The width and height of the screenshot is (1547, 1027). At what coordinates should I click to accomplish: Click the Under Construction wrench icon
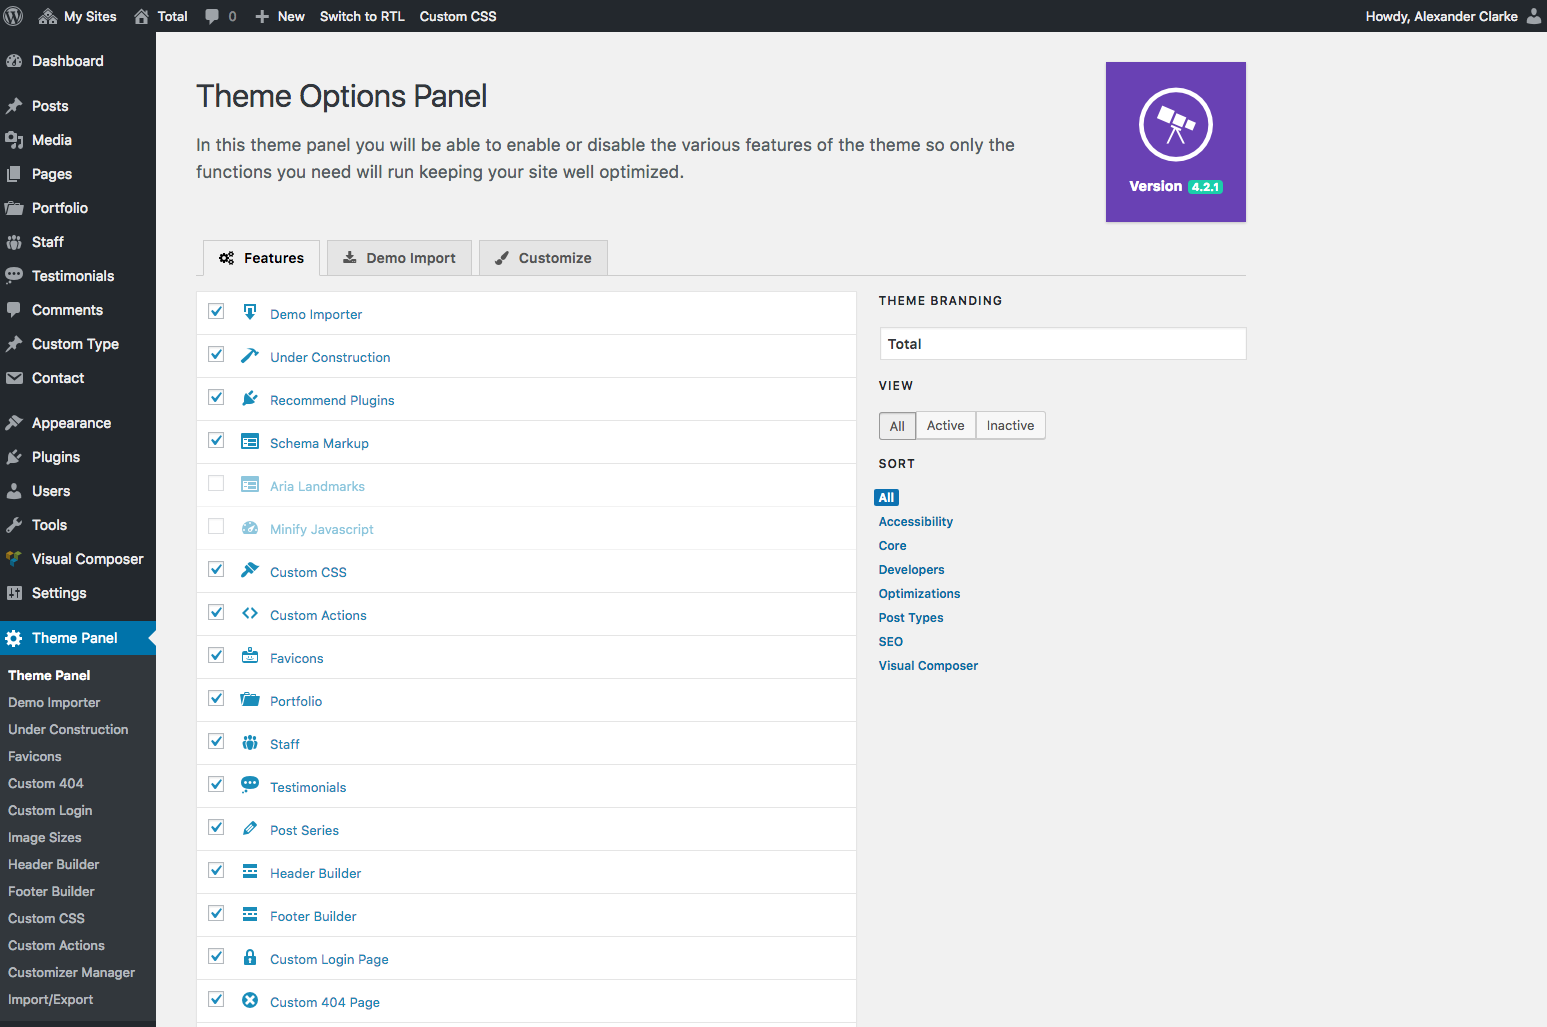pos(249,354)
